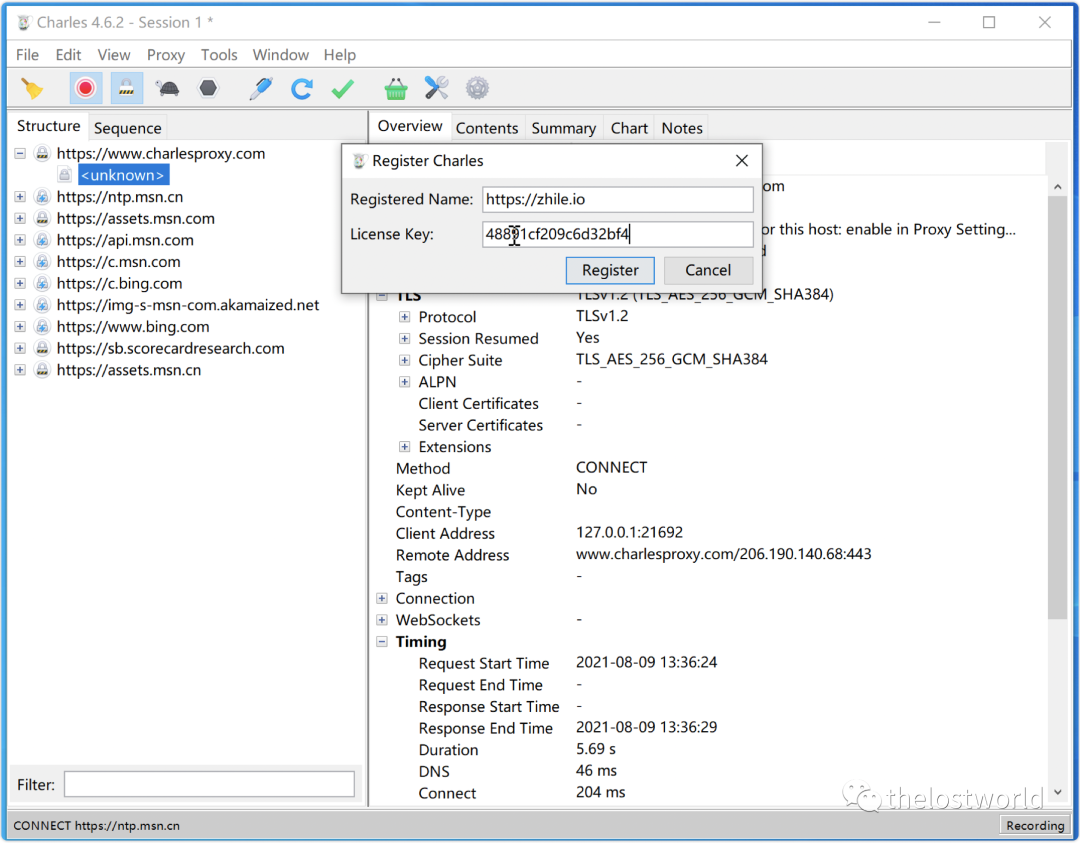The height and width of the screenshot is (844, 1080).
Task: Toggle throttling with the turtle icon
Action: click(167, 88)
